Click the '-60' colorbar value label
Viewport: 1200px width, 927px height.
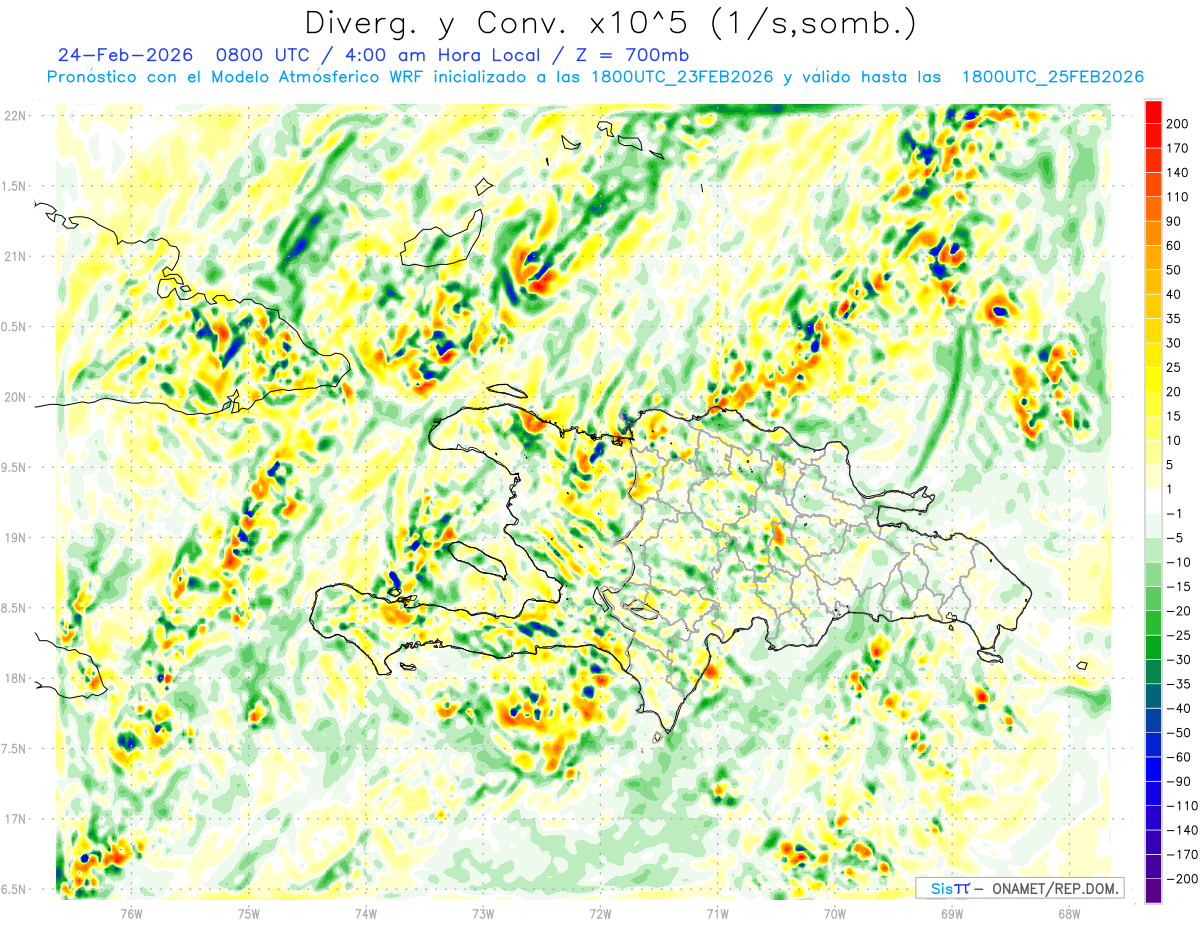[1177, 757]
